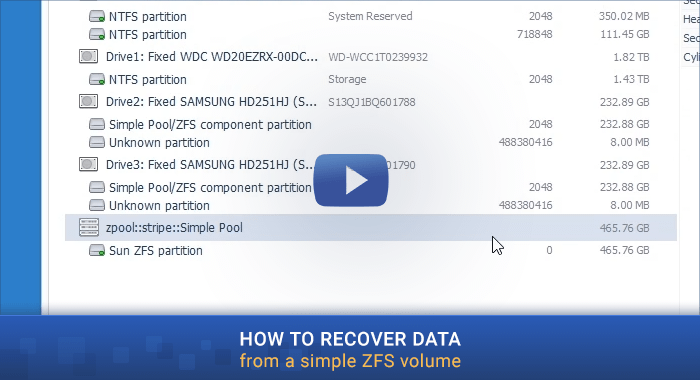Click the 1.43 TB size value

coord(631,79)
